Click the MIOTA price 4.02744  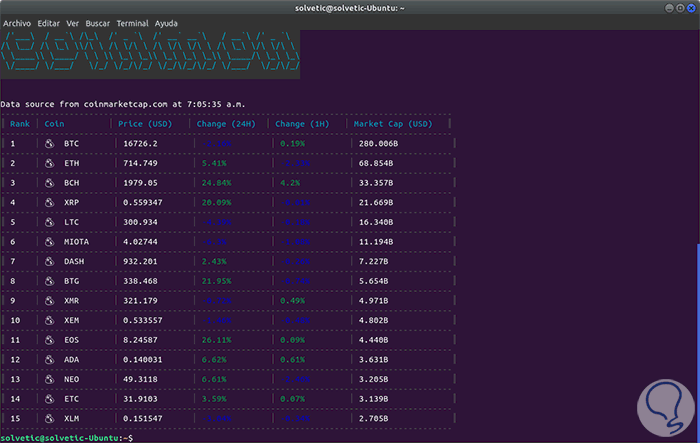coord(140,242)
